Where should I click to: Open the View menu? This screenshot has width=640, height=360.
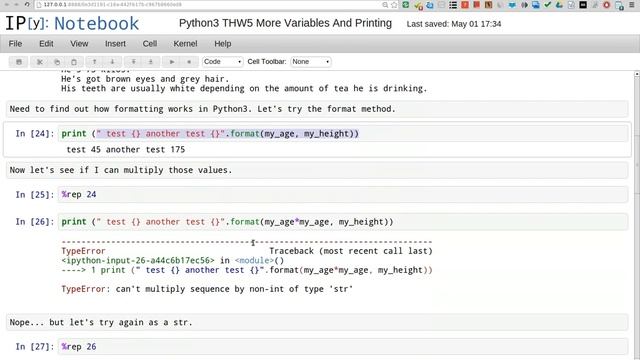point(79,44)
